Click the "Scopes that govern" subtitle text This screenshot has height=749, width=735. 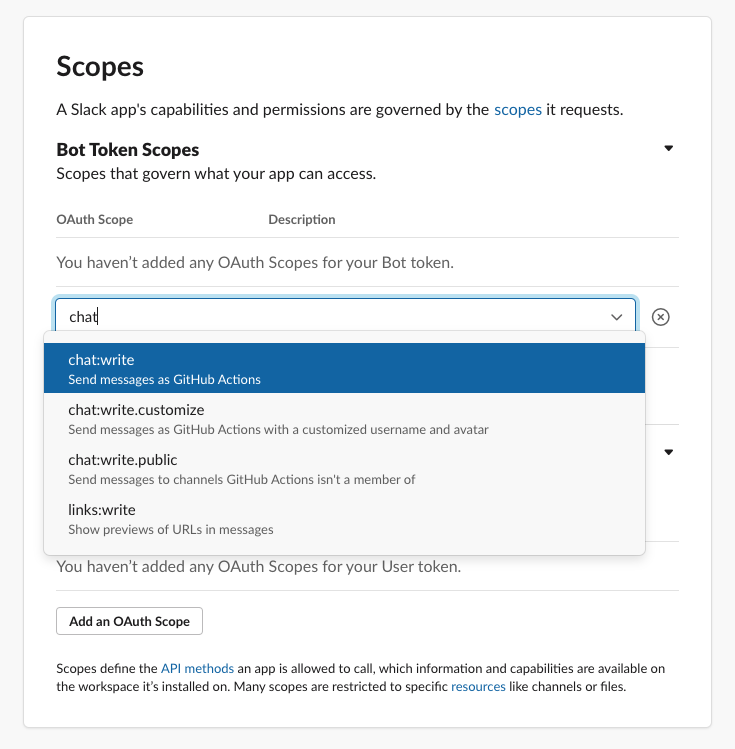216,174
